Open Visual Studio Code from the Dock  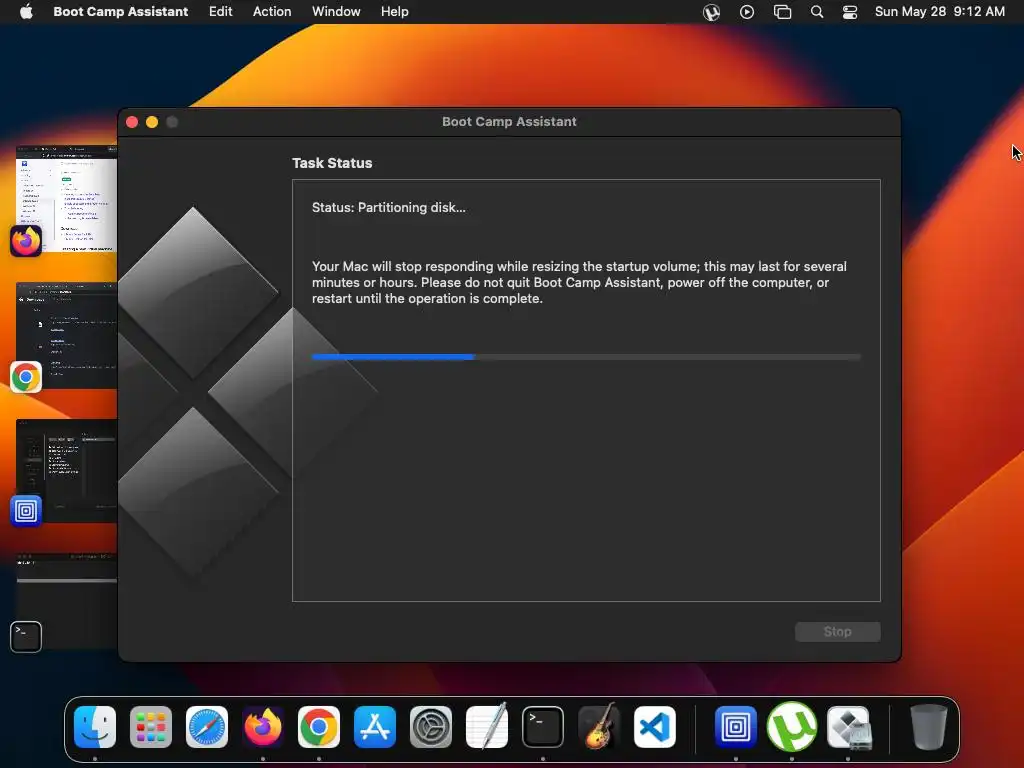[x=655, y=727]
